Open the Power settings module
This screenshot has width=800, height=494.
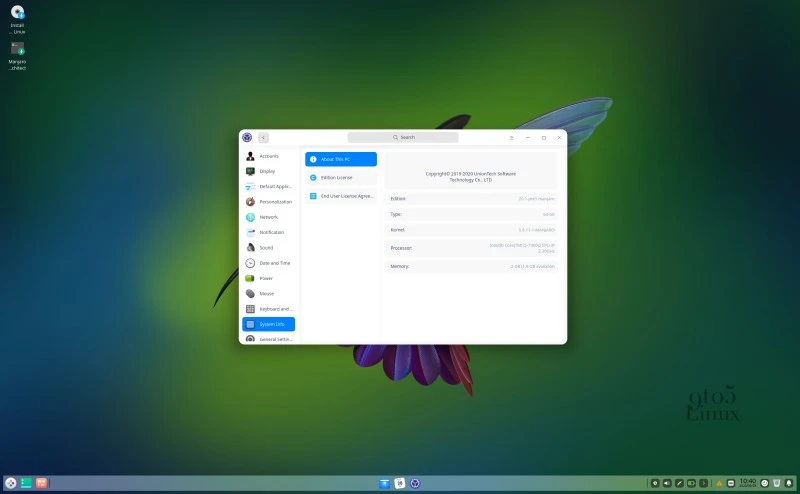pyautogui.click(x=268, y=279)
